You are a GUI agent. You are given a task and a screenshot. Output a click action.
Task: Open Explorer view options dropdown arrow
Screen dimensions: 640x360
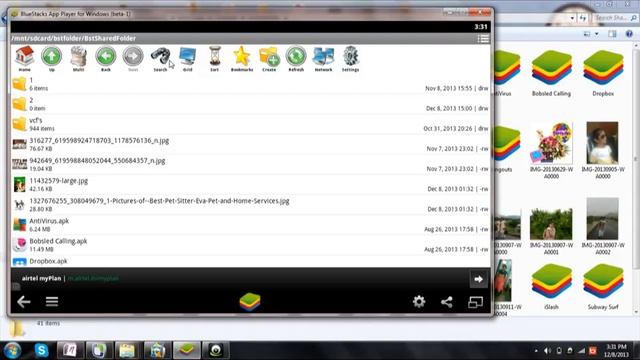point(596,34)
